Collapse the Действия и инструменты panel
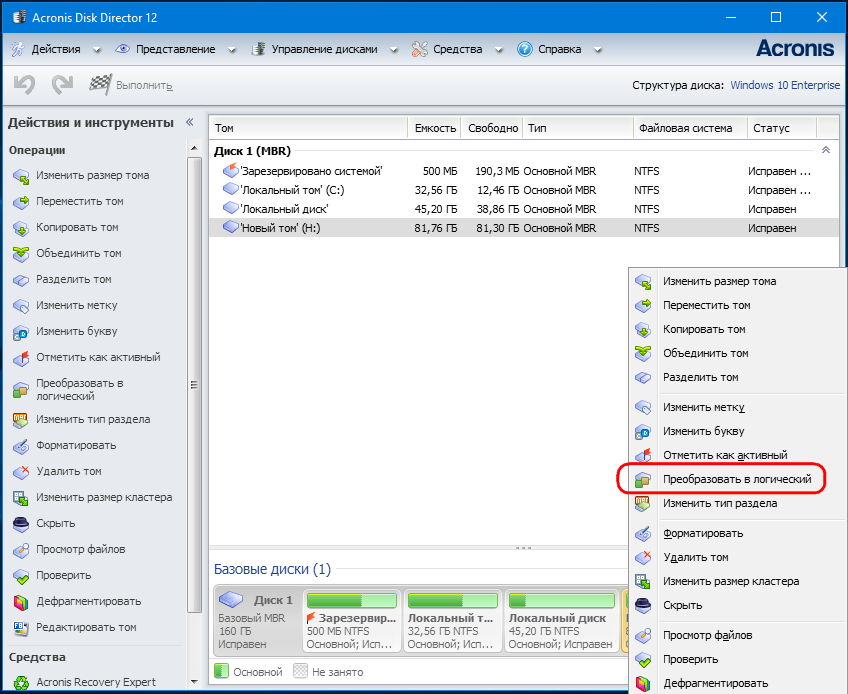Image resolution: width=848 pixels, height=694 pixels. [x=189, y=122]
